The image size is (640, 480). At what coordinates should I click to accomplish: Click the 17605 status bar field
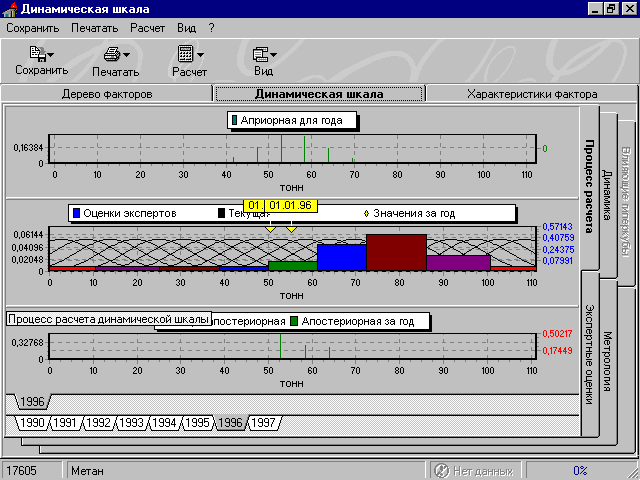(31, 471)
